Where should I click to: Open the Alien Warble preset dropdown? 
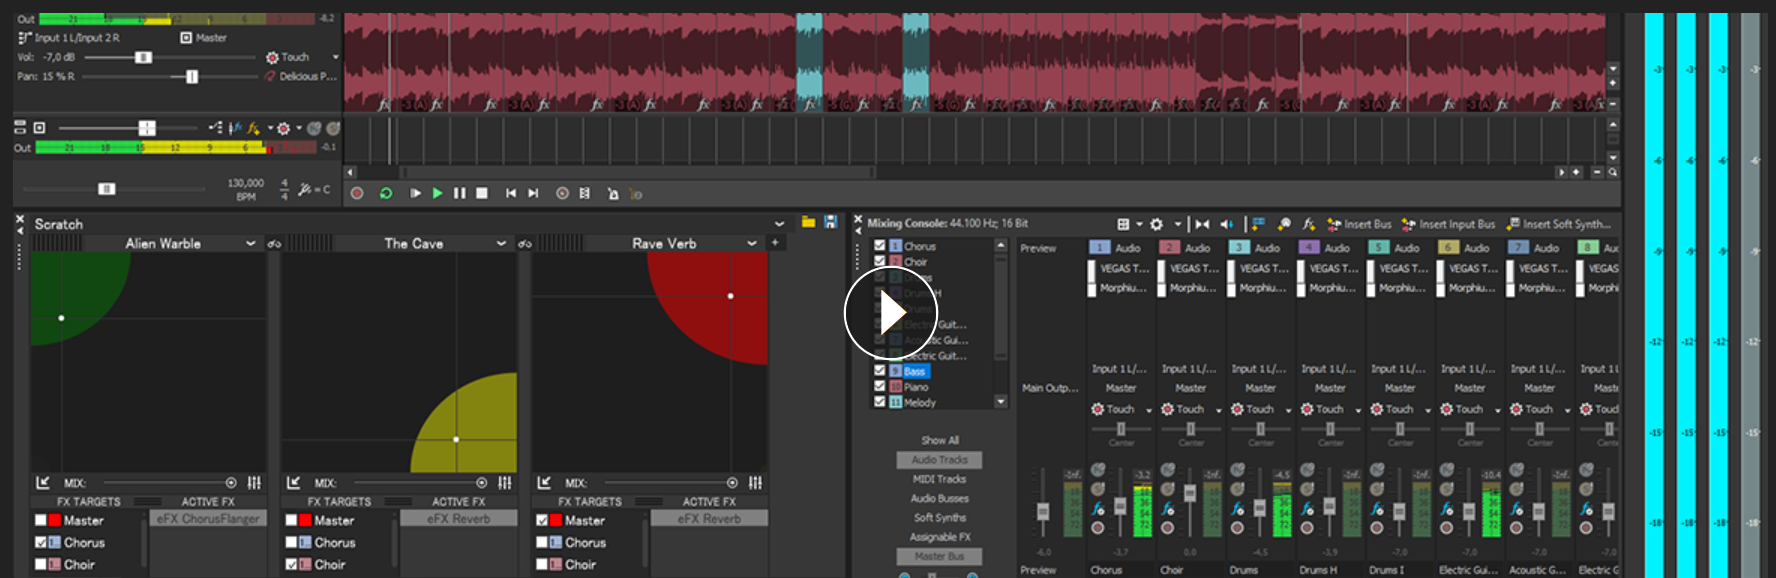(x=250, y=243)
